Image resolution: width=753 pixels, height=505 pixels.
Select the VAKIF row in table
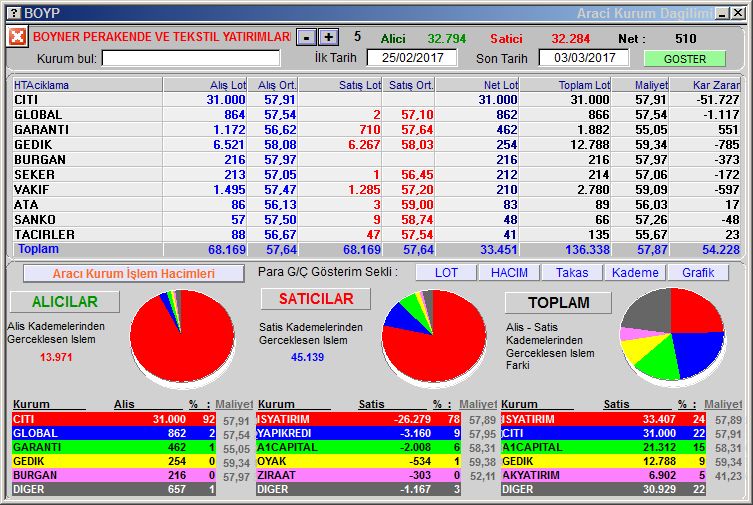tap(376, 190)
